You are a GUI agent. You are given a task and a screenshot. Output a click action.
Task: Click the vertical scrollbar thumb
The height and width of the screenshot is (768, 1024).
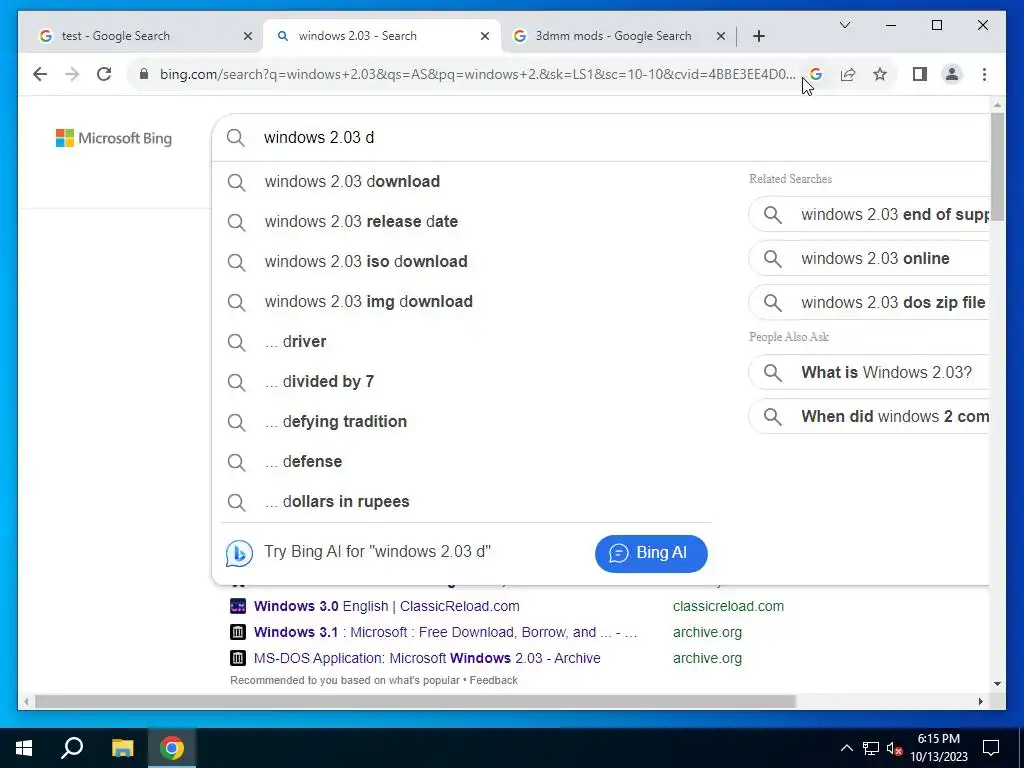997,167
